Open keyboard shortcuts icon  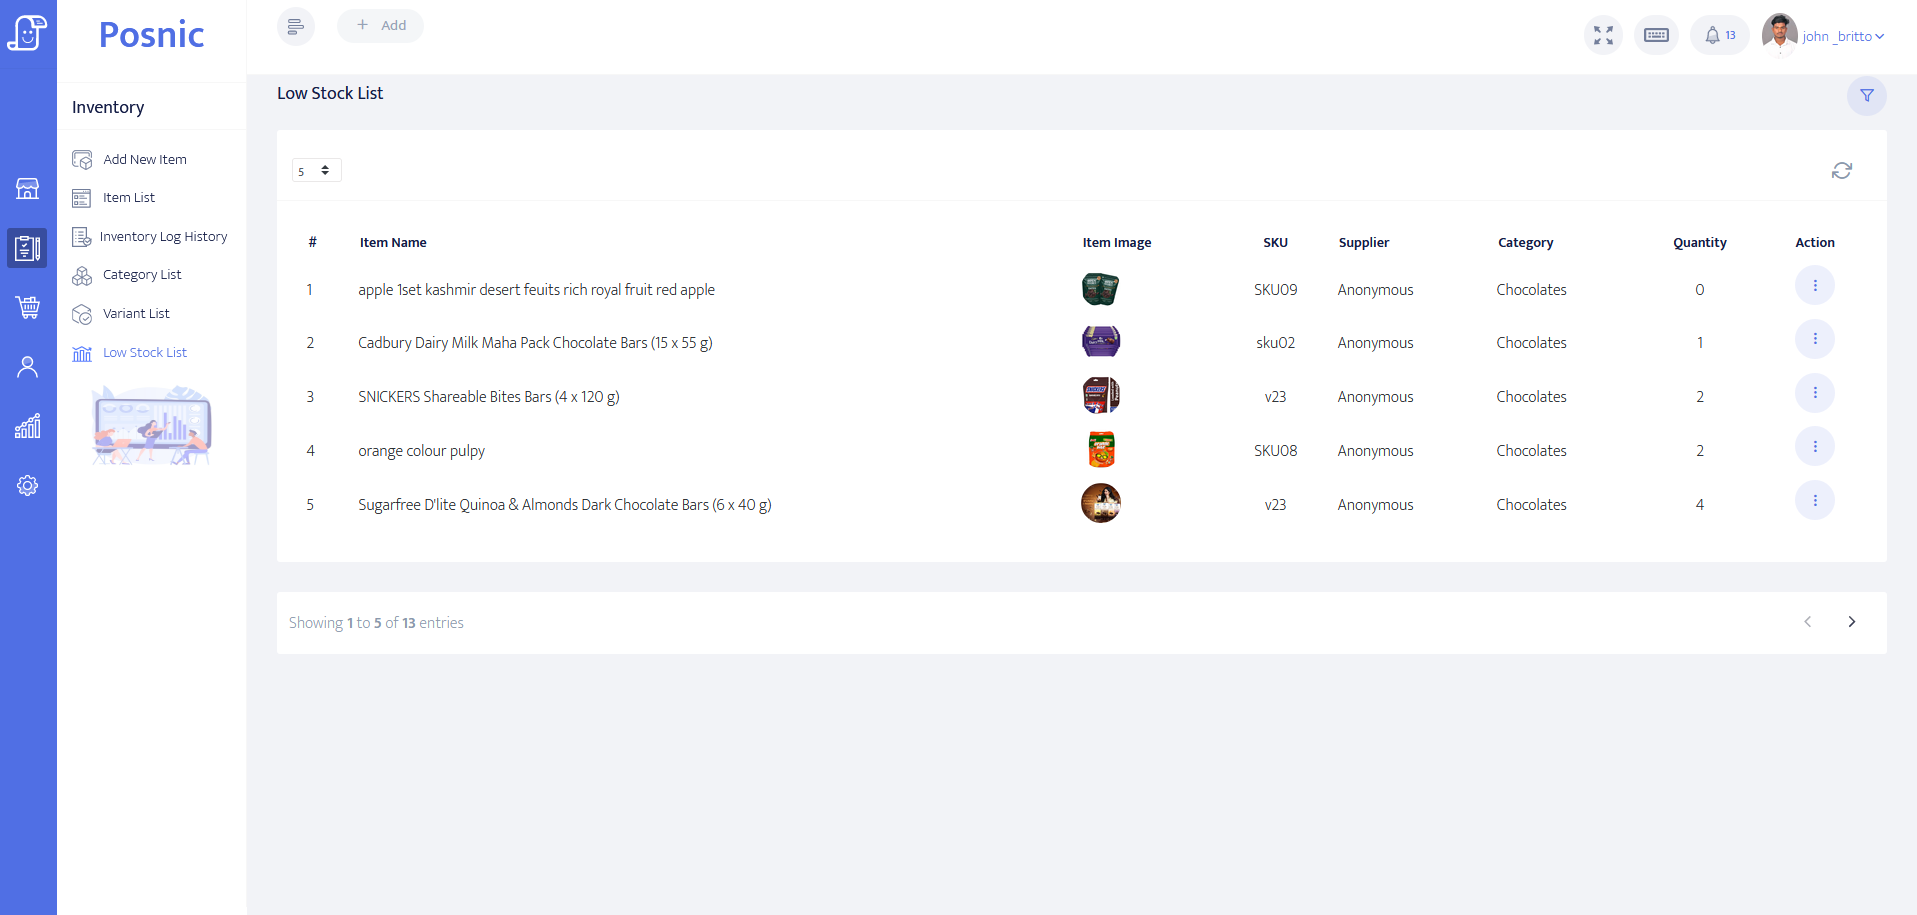coord(1656,36)
